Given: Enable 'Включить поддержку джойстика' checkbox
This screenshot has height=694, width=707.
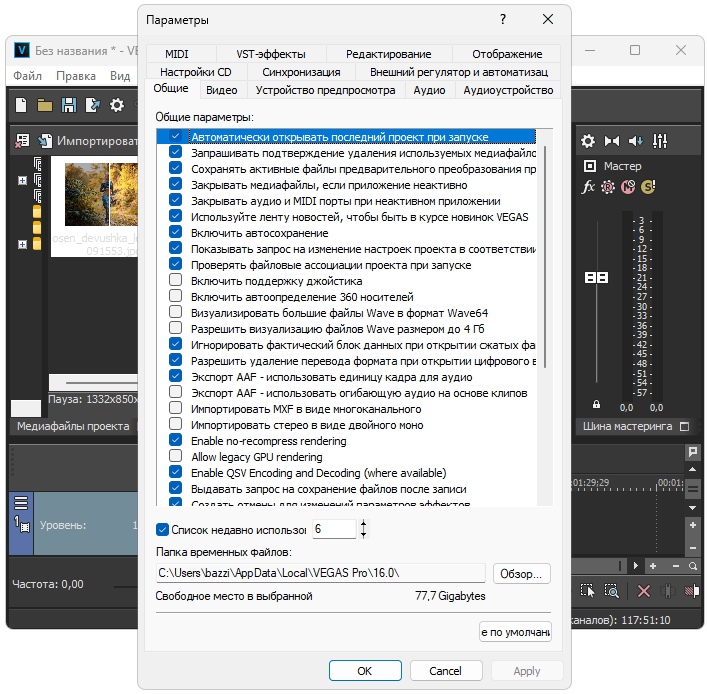Looking at the screenshot, I should tap(176, 281).
